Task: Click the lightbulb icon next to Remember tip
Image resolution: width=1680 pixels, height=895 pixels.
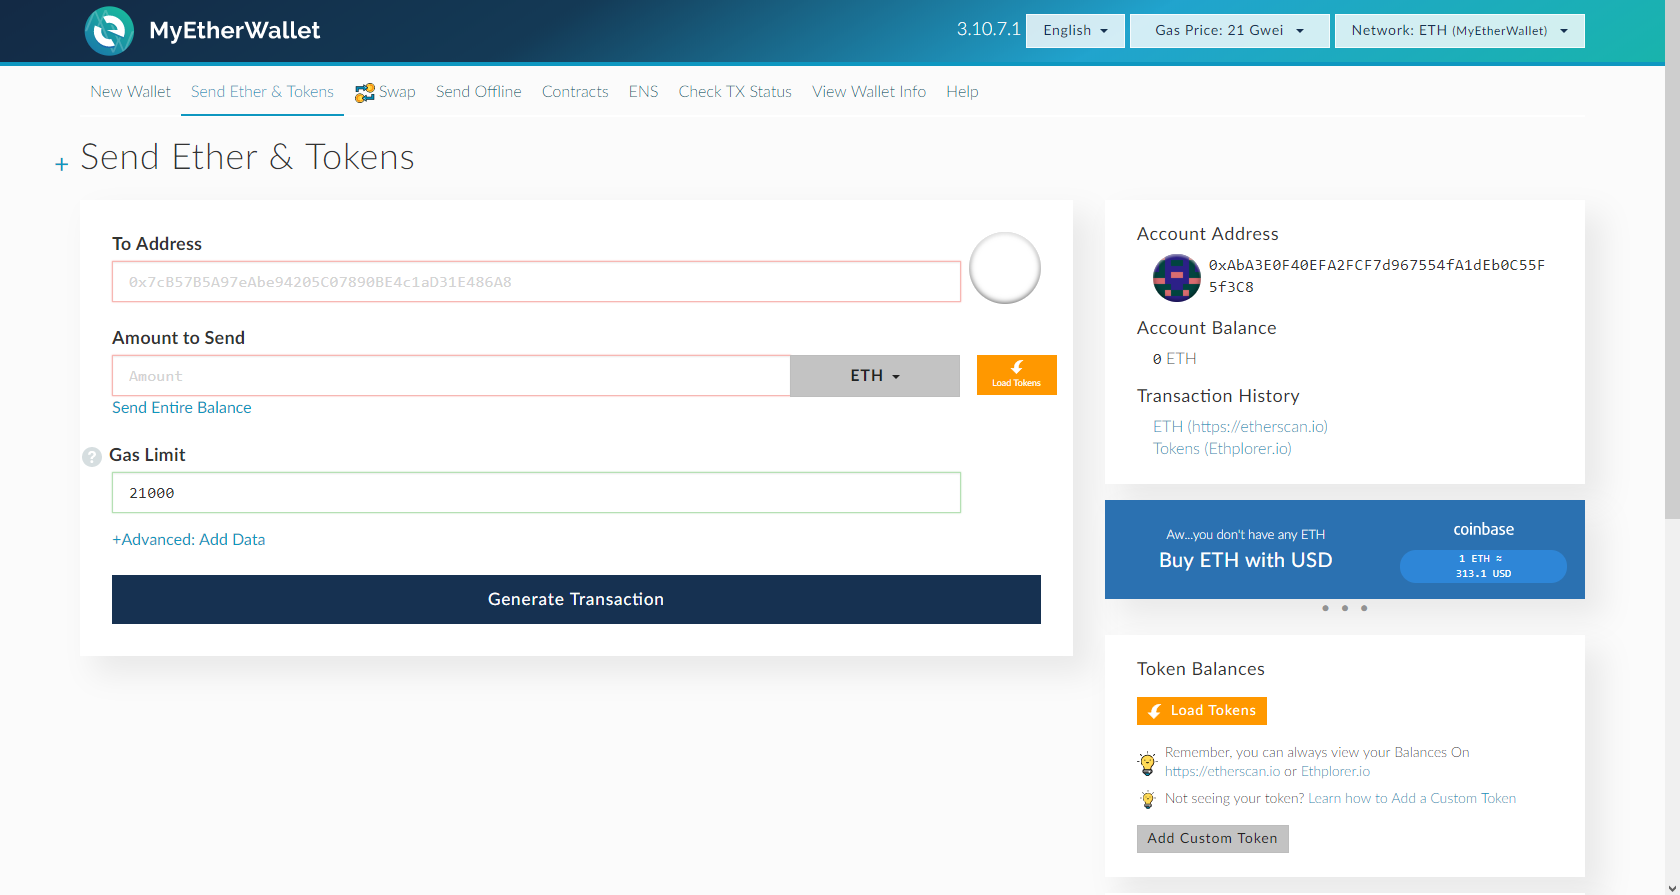Action: click(x=1148, y=763)
